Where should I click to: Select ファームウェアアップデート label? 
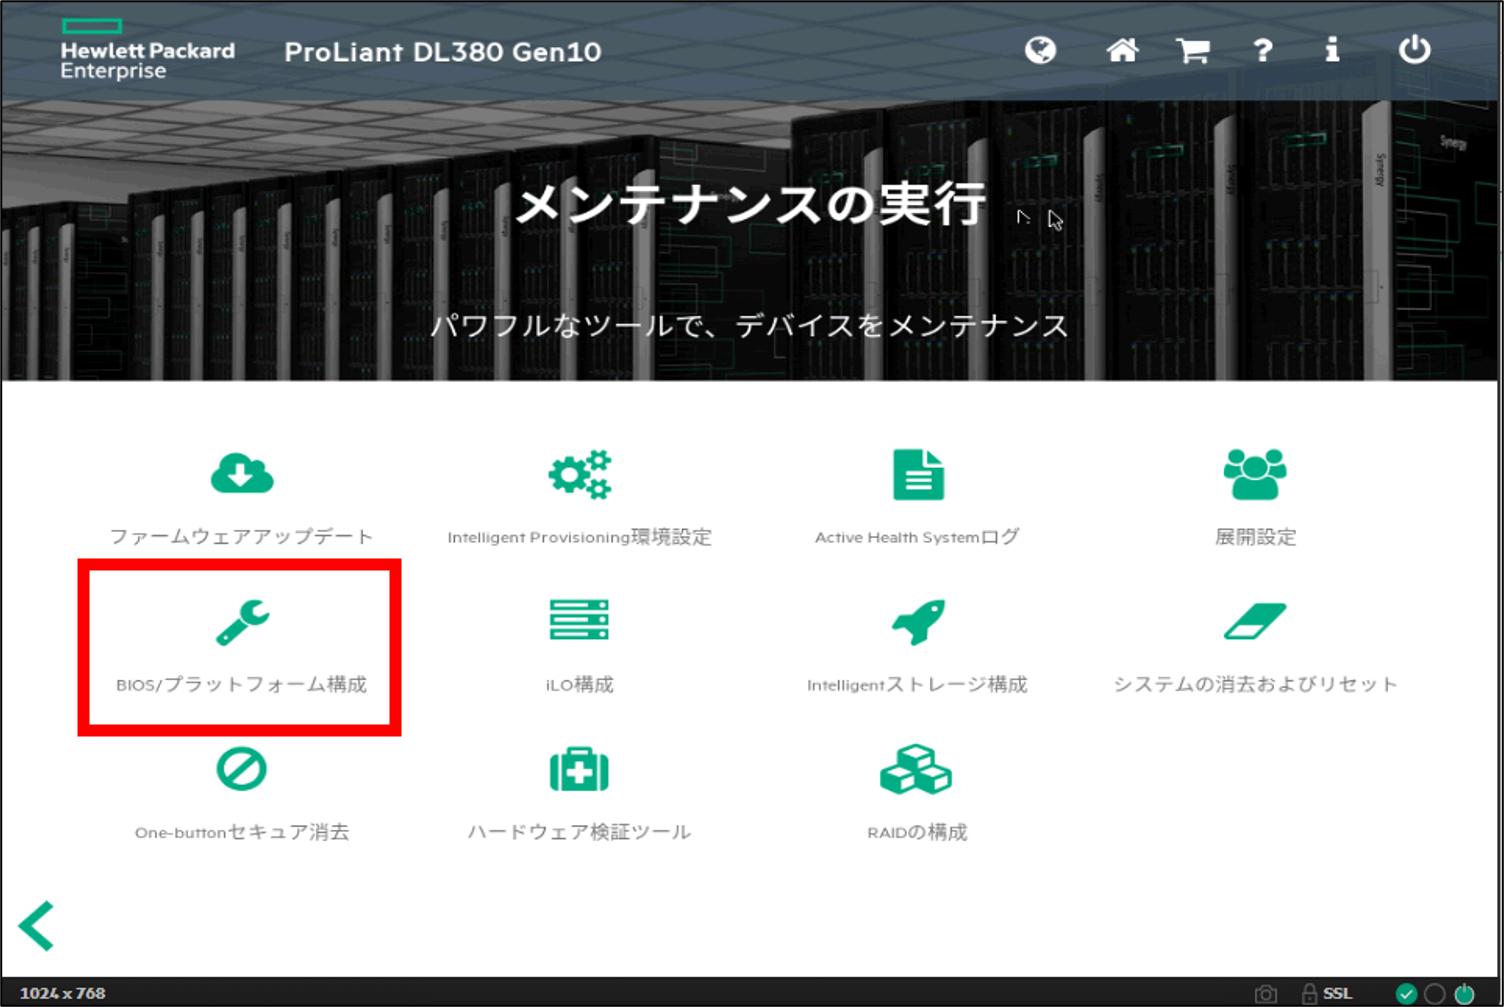241,537
